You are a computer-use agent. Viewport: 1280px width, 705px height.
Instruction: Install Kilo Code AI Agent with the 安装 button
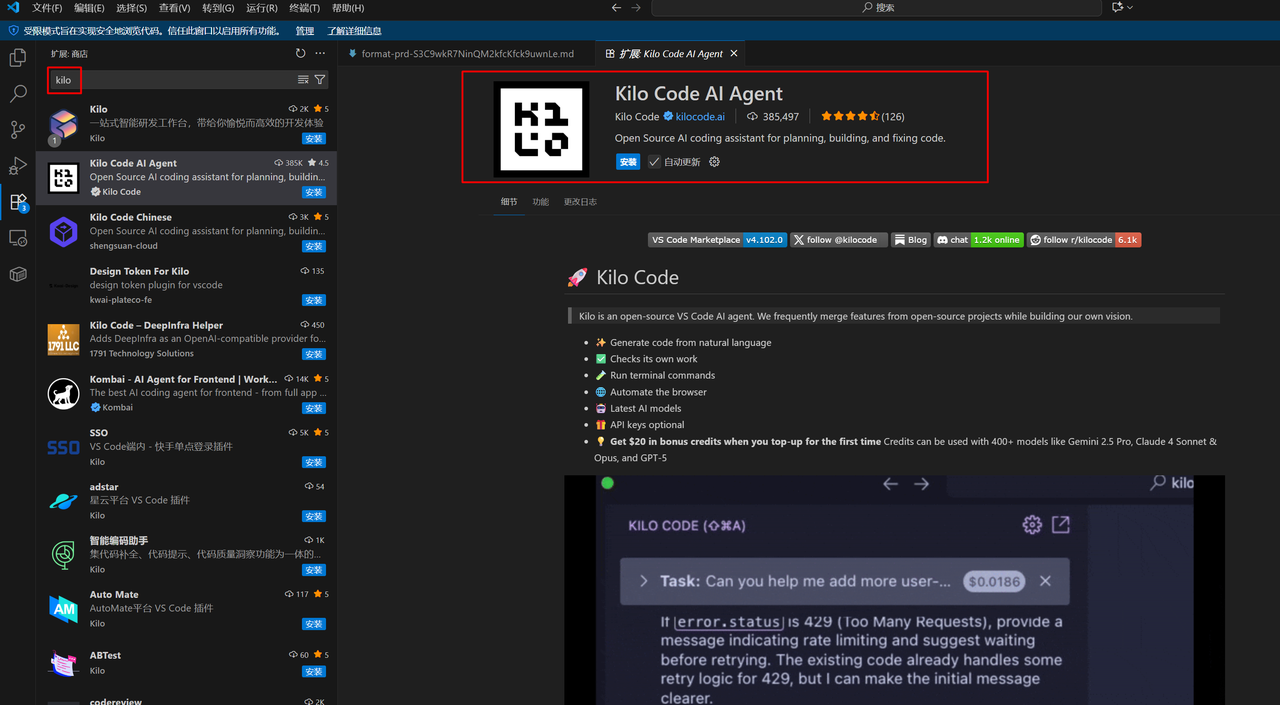pyautogui.click(x=627, y=161)
